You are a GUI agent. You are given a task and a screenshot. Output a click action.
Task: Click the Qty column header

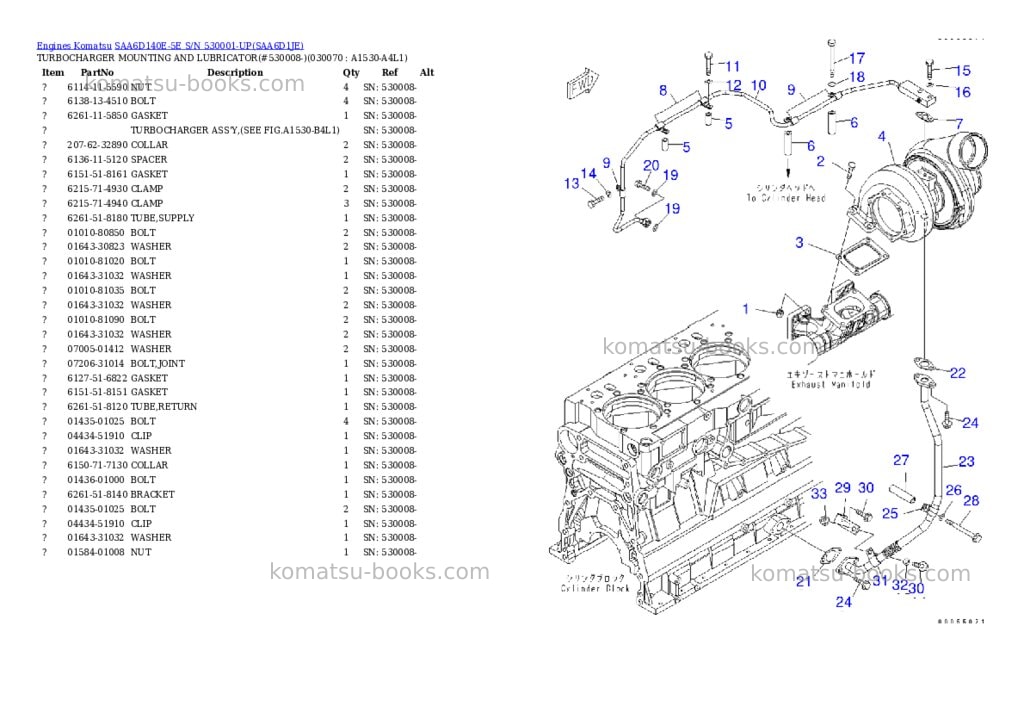click(x=351, y=72)
